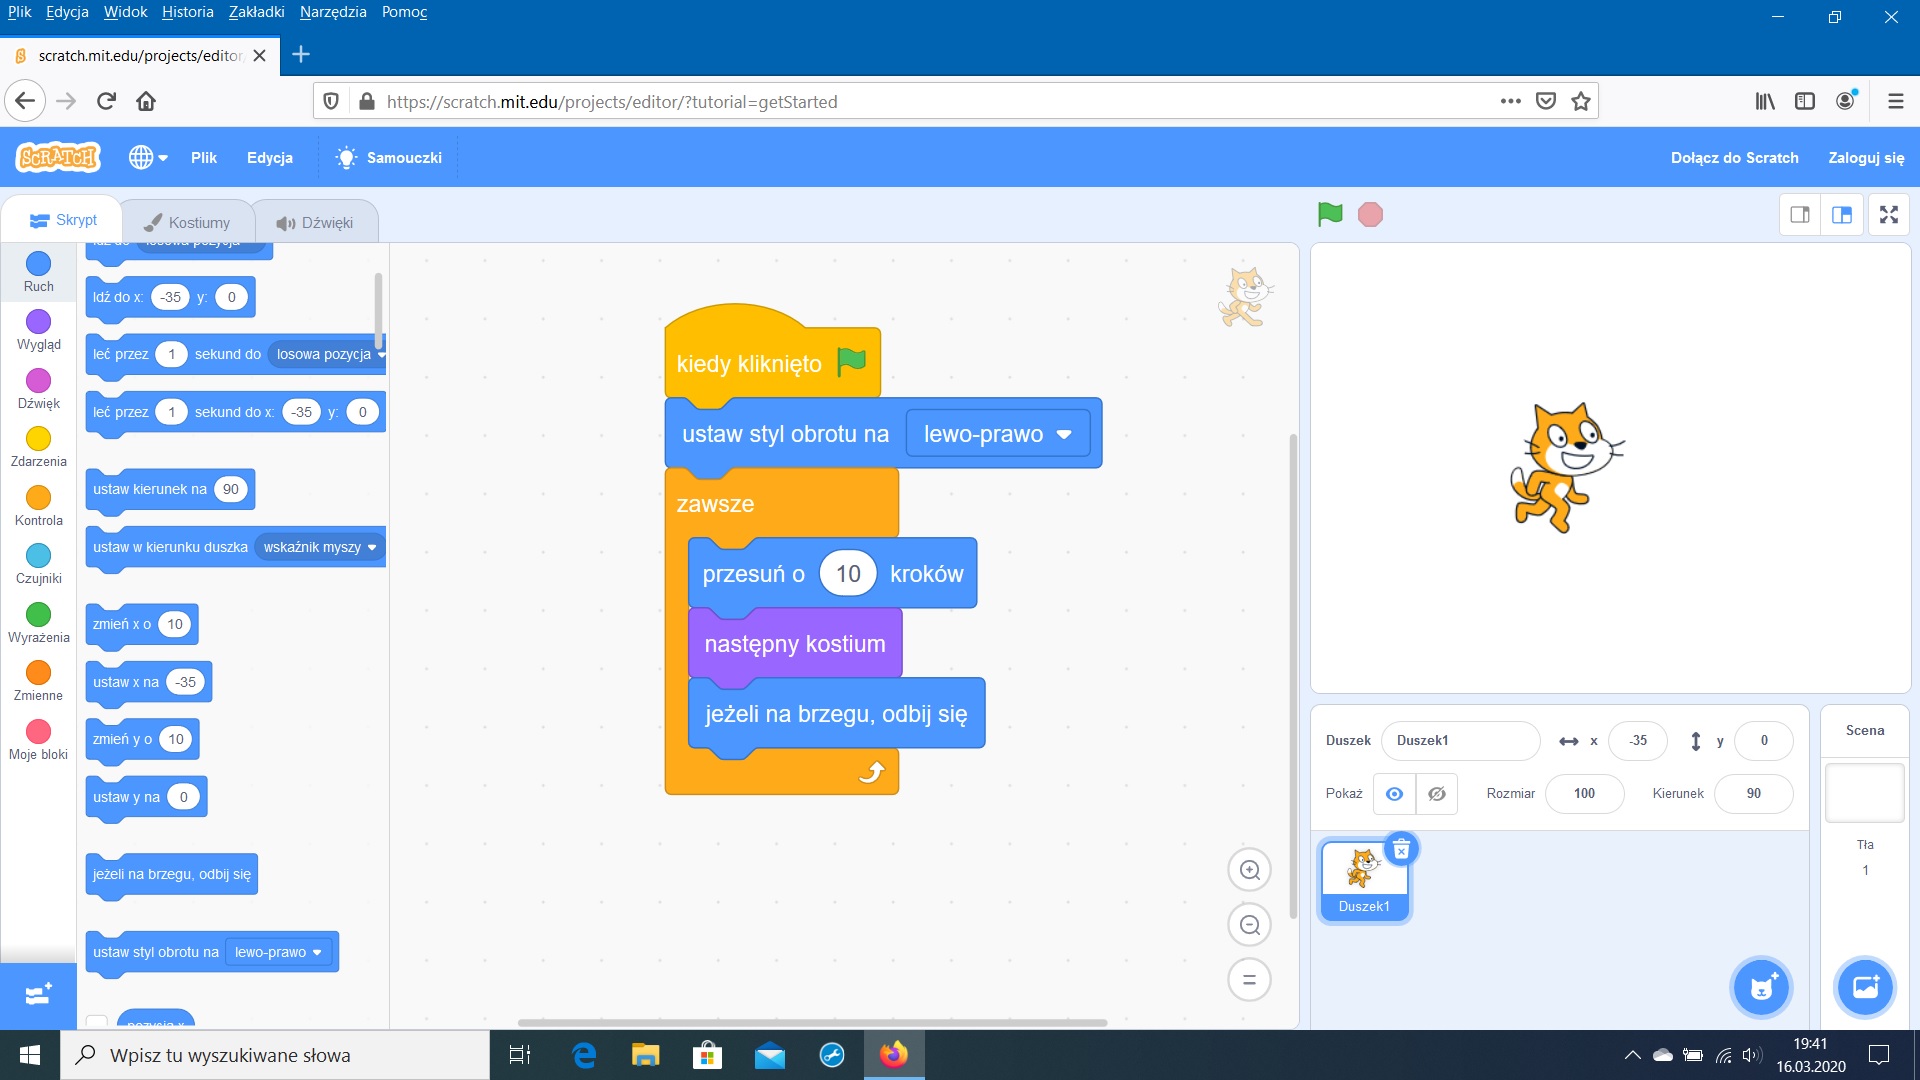Open Windows Start menu
Viewport: 1920px width, 1080px height.
(x=30, y=1055)
